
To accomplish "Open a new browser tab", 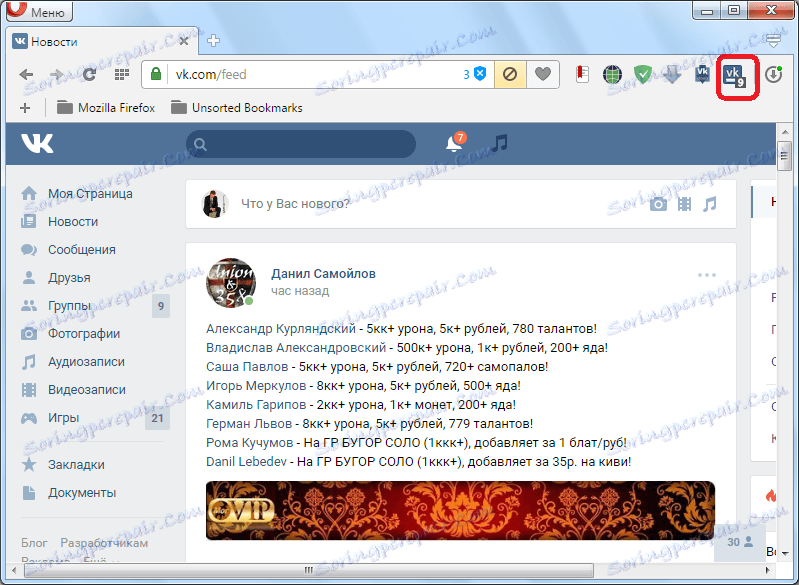I will click(x=214, y=41).
